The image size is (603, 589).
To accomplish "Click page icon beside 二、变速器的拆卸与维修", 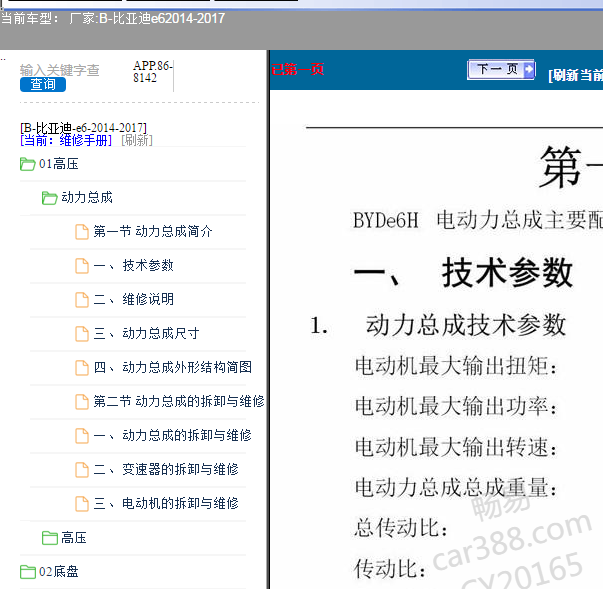I will coord(82,469).
